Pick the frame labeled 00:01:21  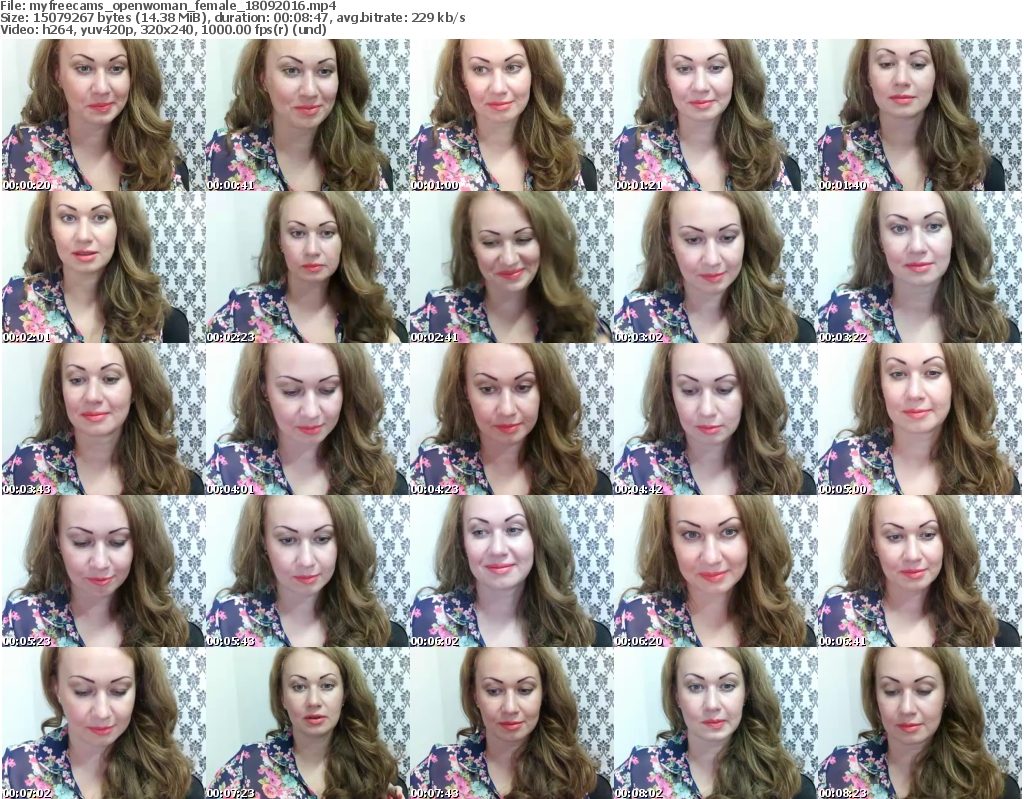[716, 115]
